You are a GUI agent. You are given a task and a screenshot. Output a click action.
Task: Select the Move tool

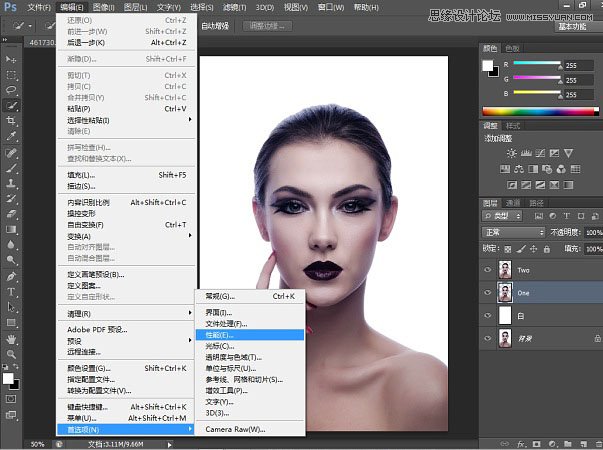click(x=11, y=60)
